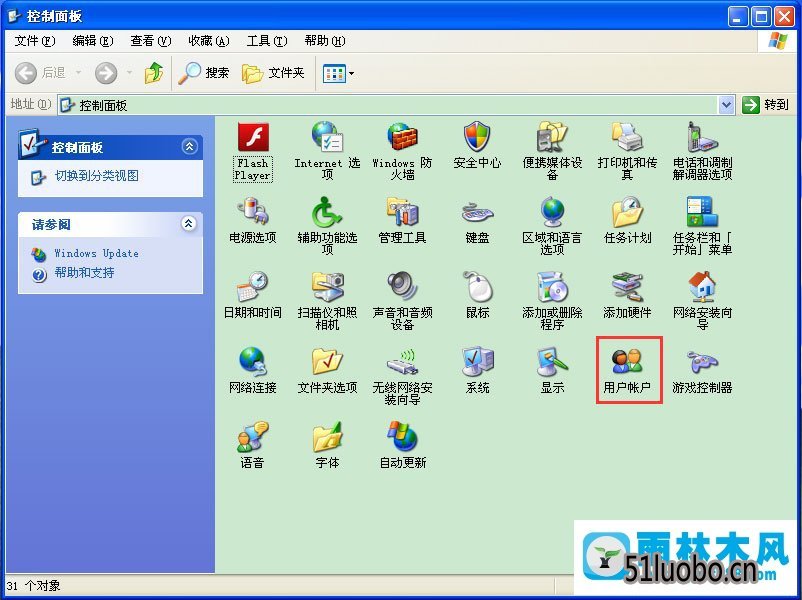Open the Flash Player control panel item
This screenshot has height=600, width=802.
(253, 151)
